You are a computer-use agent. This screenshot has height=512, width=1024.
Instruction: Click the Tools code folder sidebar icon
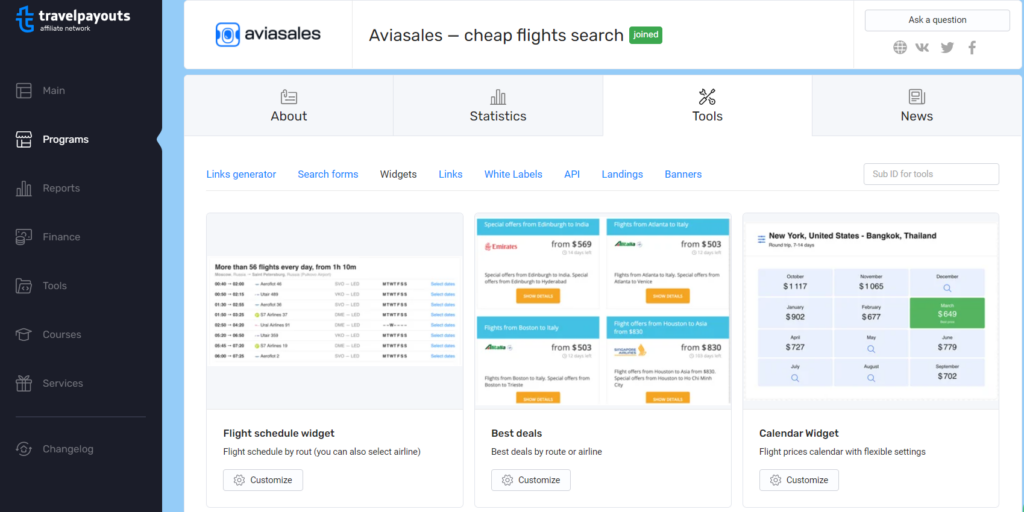24,285
